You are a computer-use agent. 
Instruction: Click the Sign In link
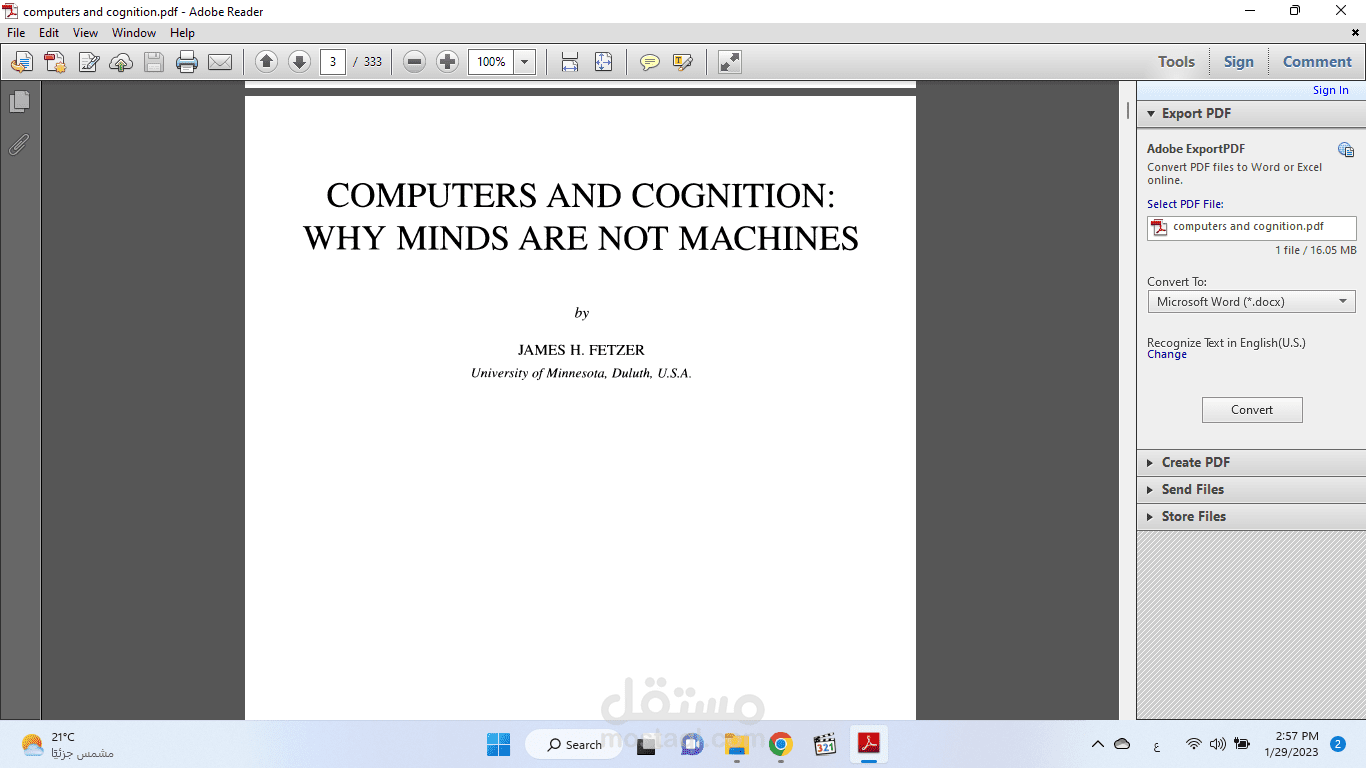coord(1330,89)
